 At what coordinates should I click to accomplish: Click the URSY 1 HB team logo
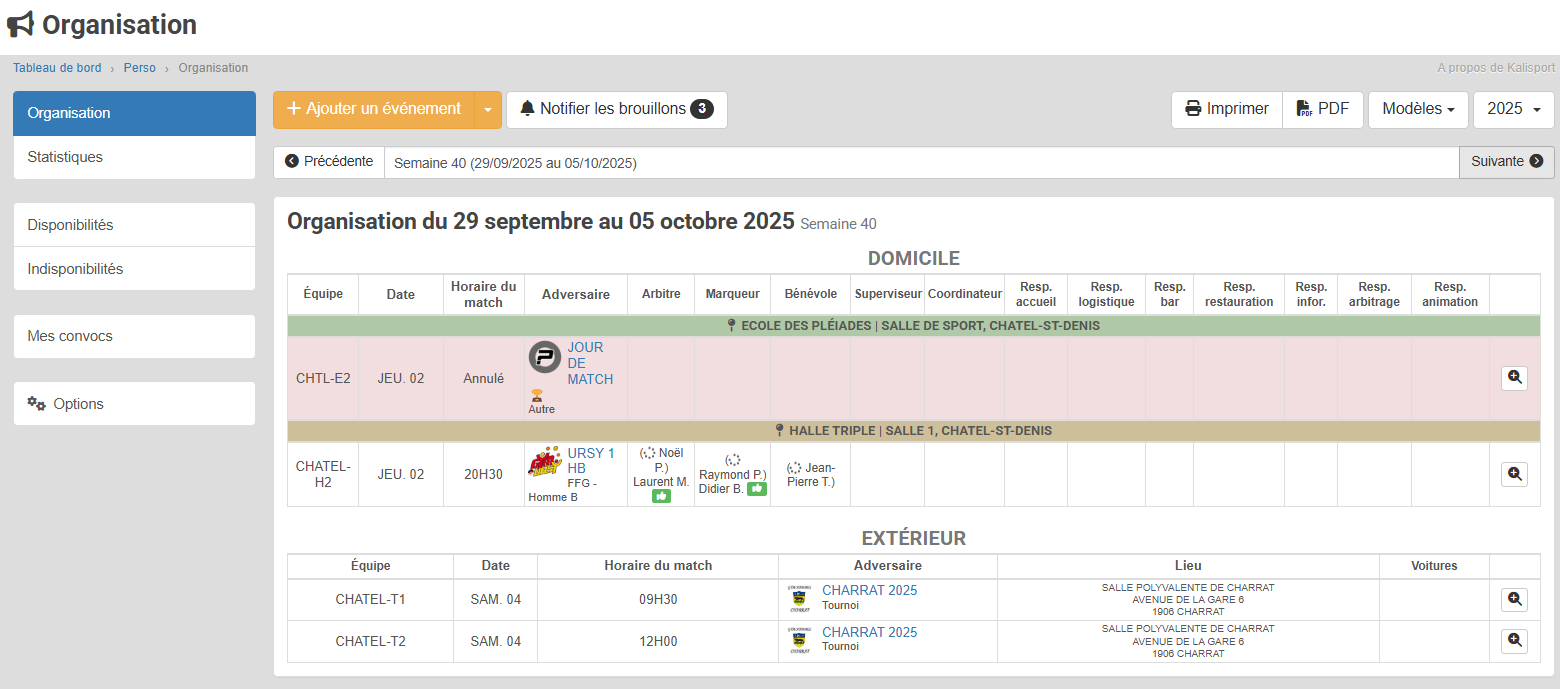(545, 462)
